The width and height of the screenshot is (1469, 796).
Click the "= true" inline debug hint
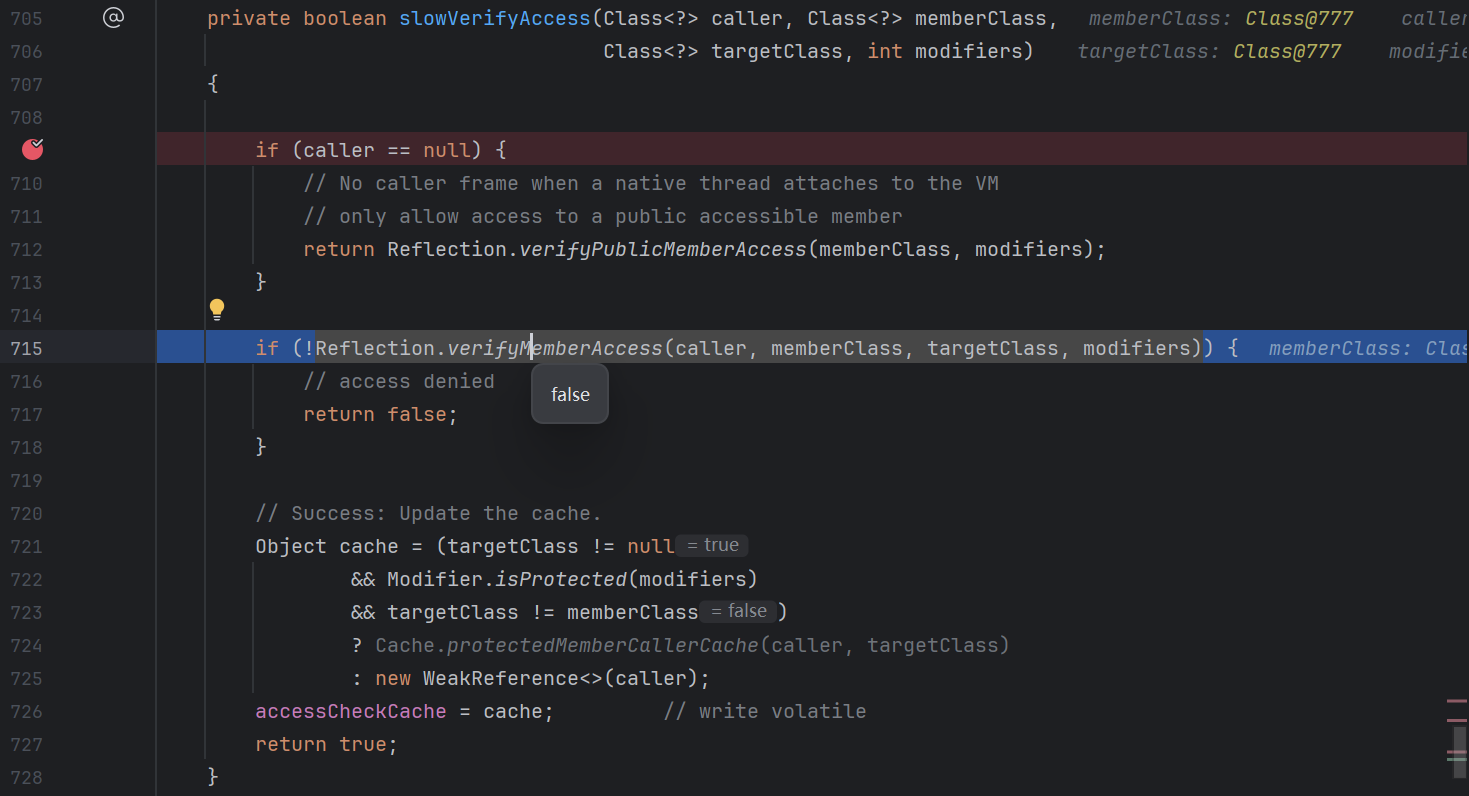712,546
